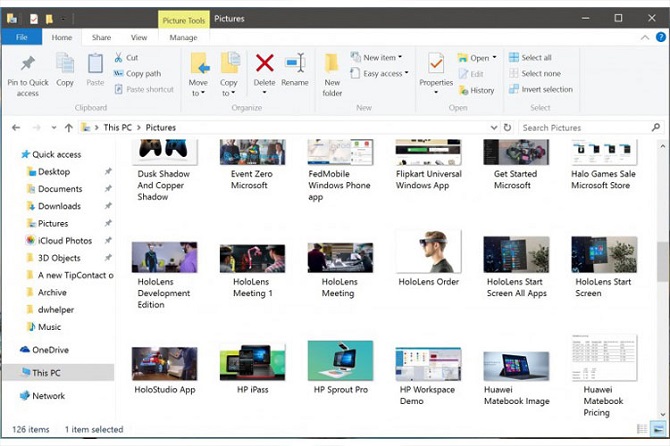
Task: Open the help question mark icon
Action: (661, 37)
